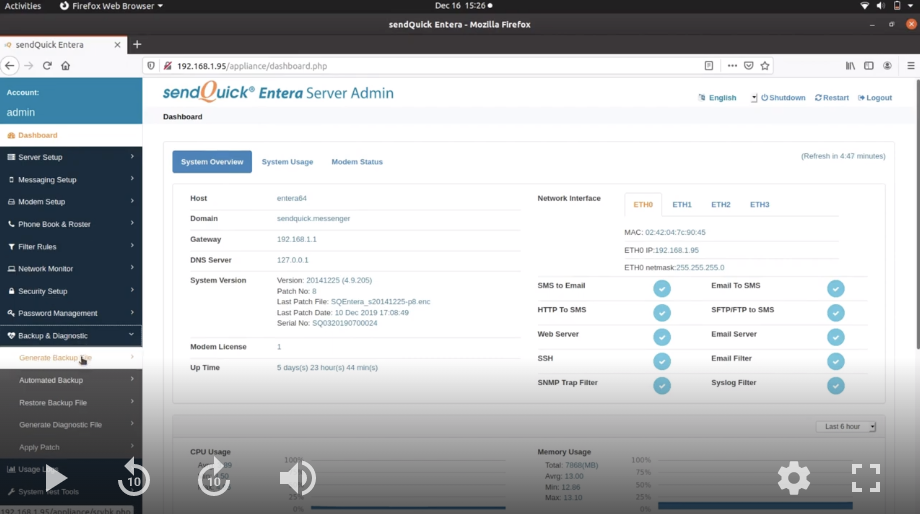The height and width of the screenshot is (514, 920).
Task: Select the ETH1 network interface tab
Action: 682,205
